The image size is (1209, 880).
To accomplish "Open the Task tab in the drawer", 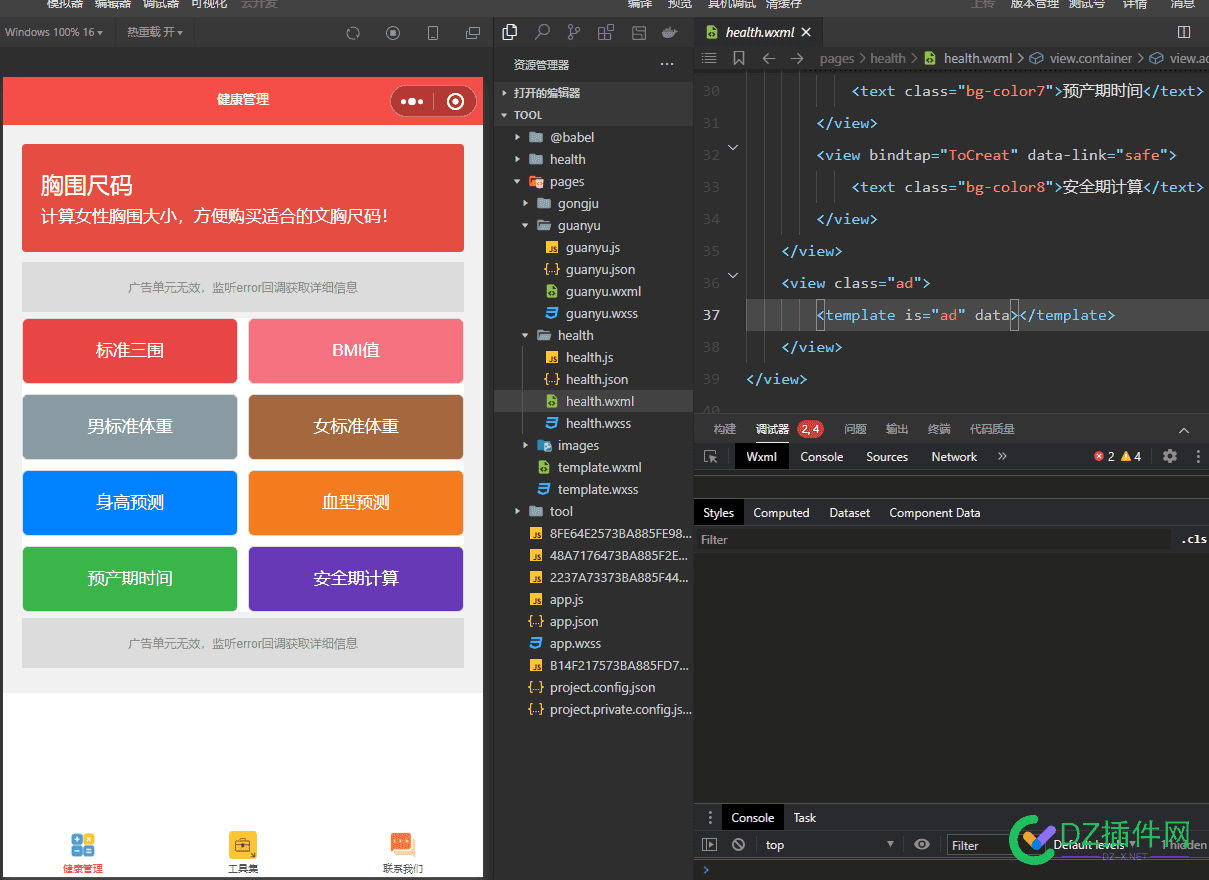I will [x=805, y=817].
